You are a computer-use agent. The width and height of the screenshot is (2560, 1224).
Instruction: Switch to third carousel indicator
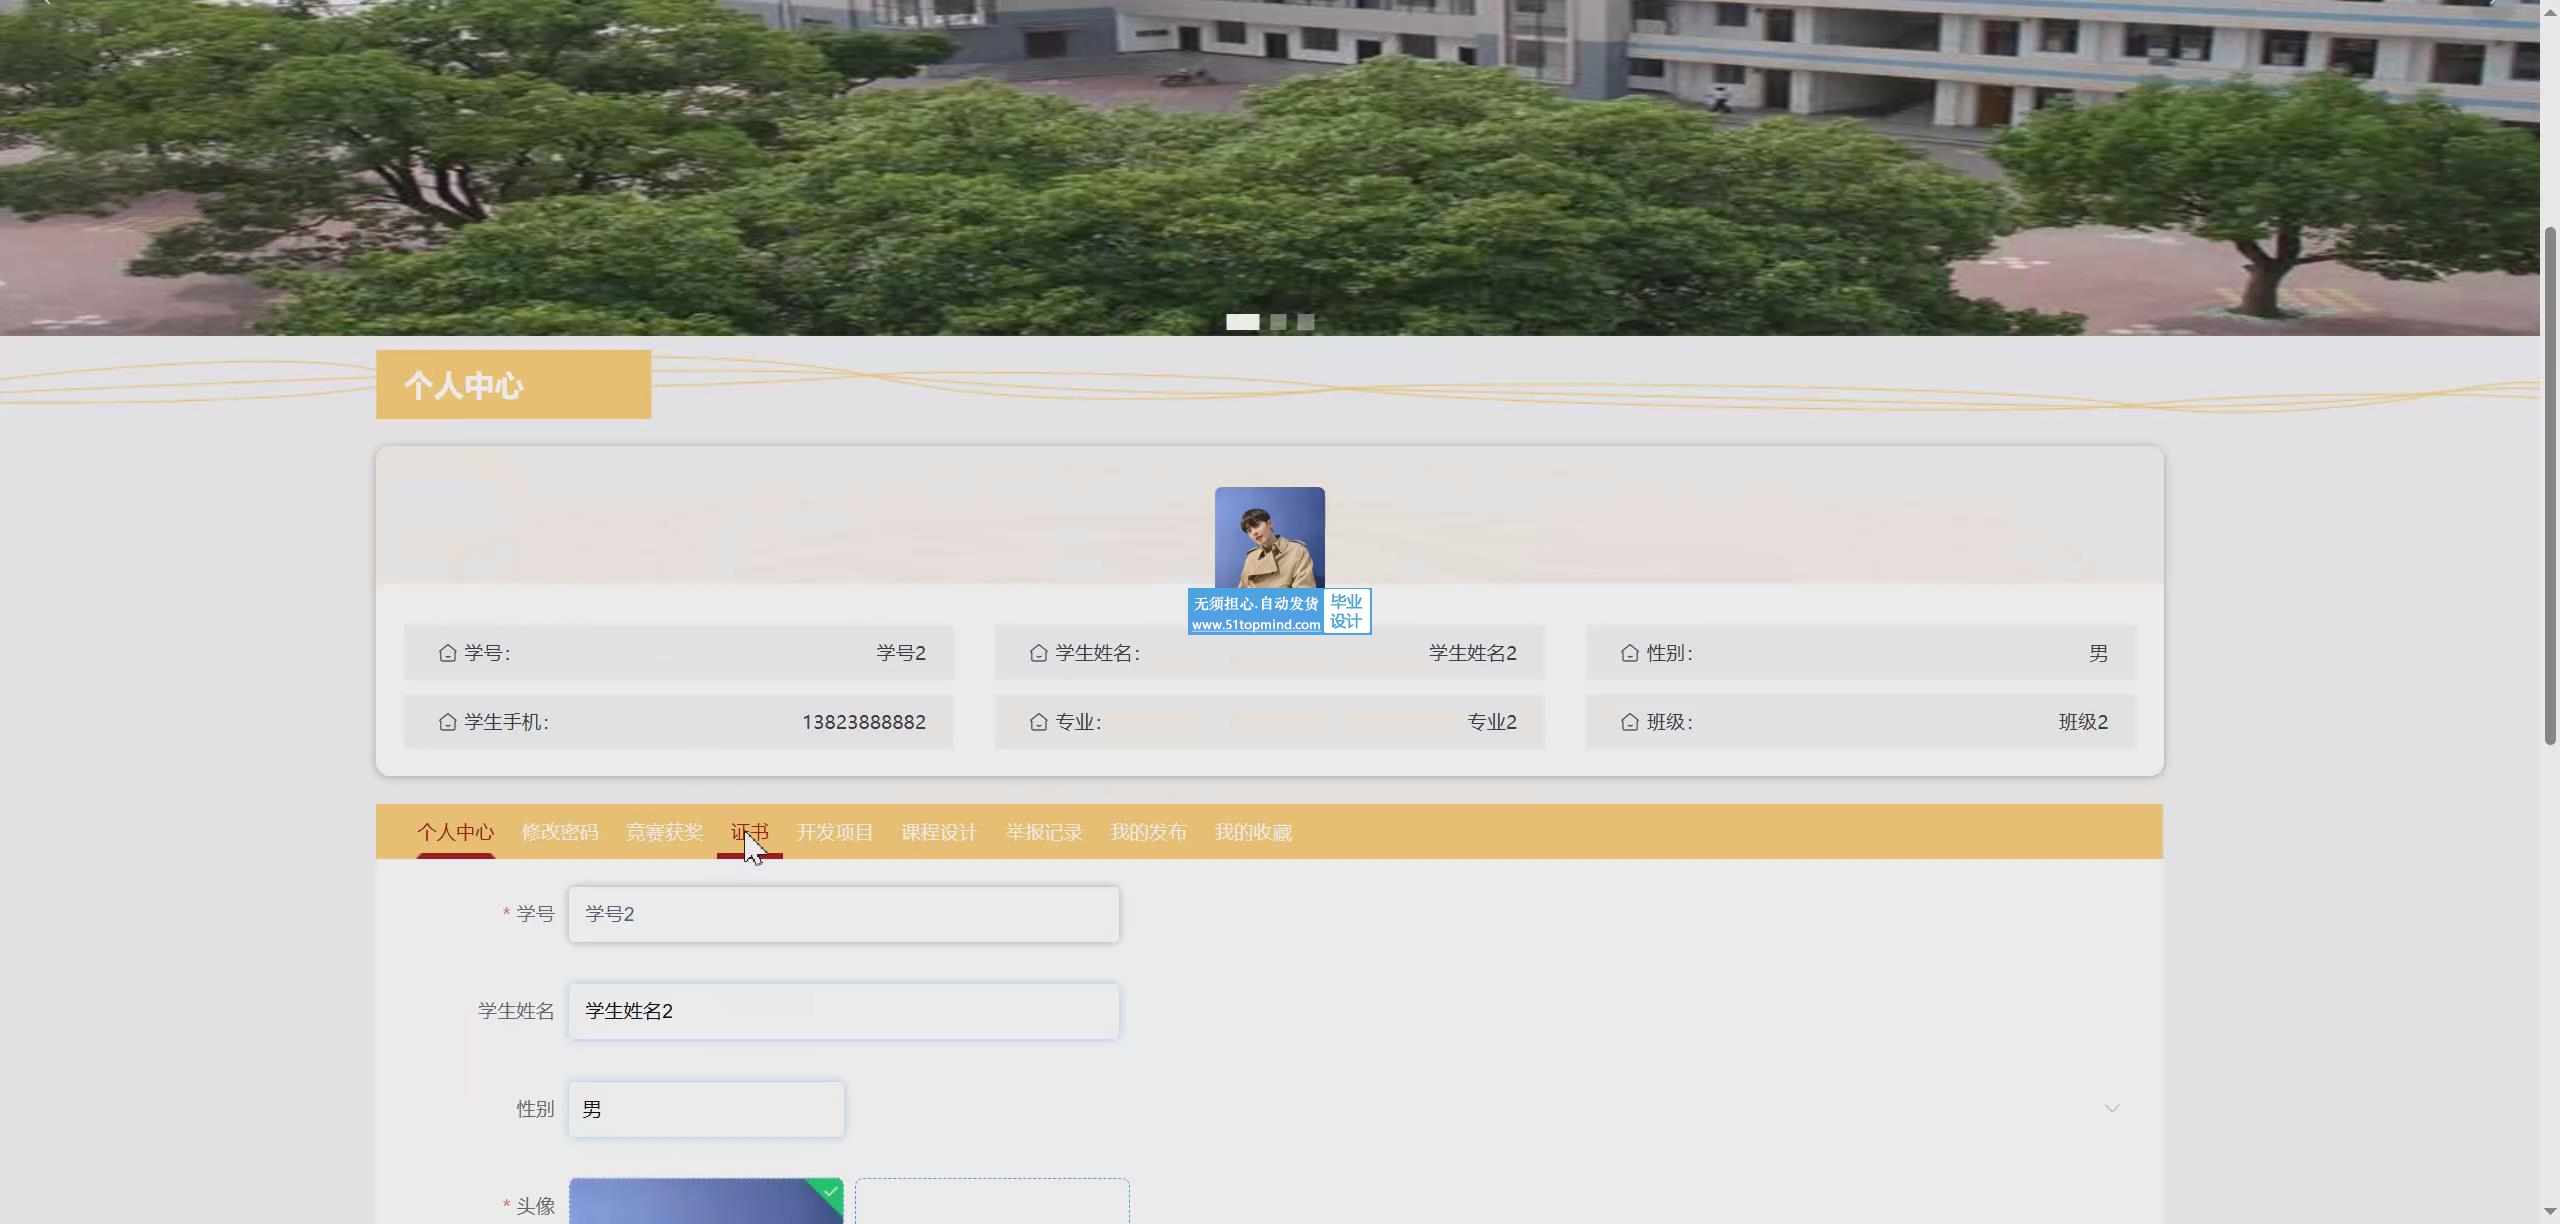[x=1306, y=322]
